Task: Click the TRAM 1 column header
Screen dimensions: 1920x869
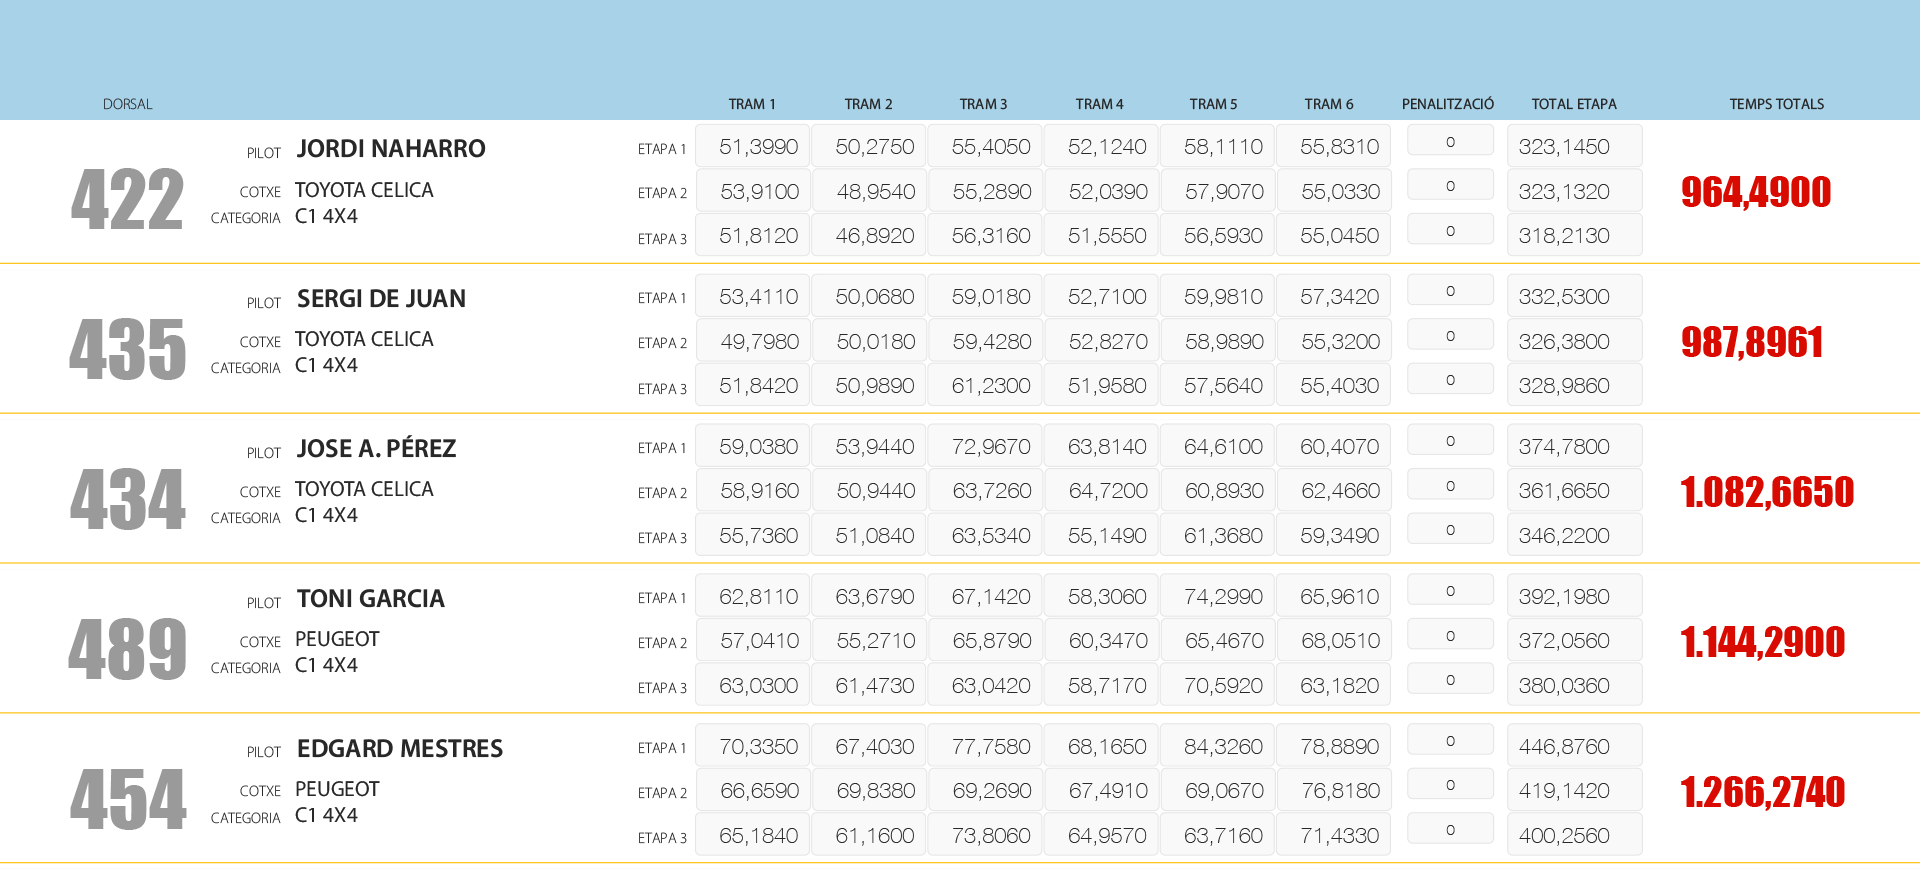Action: (751, 104)
